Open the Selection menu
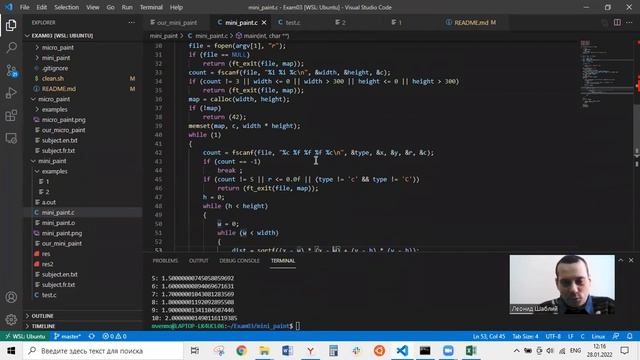Image resolution: width=640 pixels, height=360 pixels. pos(66,7)
